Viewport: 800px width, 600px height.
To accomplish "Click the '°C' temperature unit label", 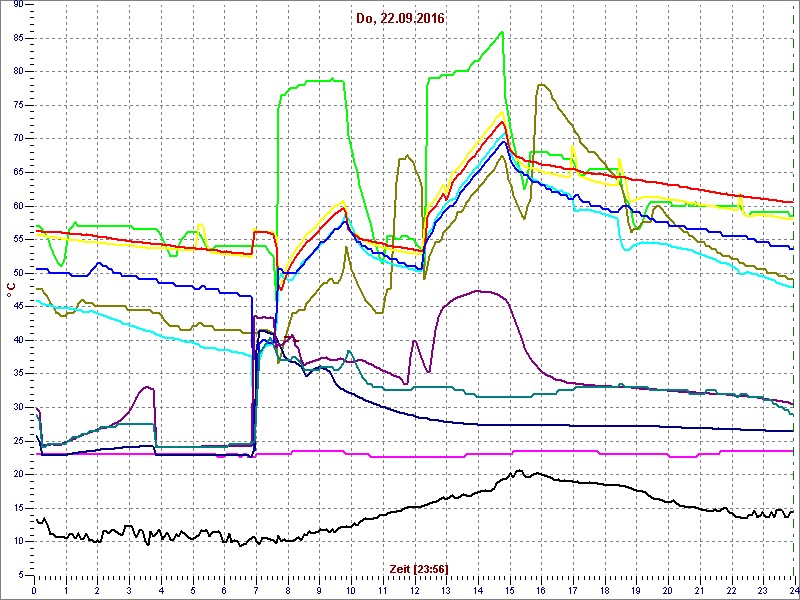I will (10, 290).
